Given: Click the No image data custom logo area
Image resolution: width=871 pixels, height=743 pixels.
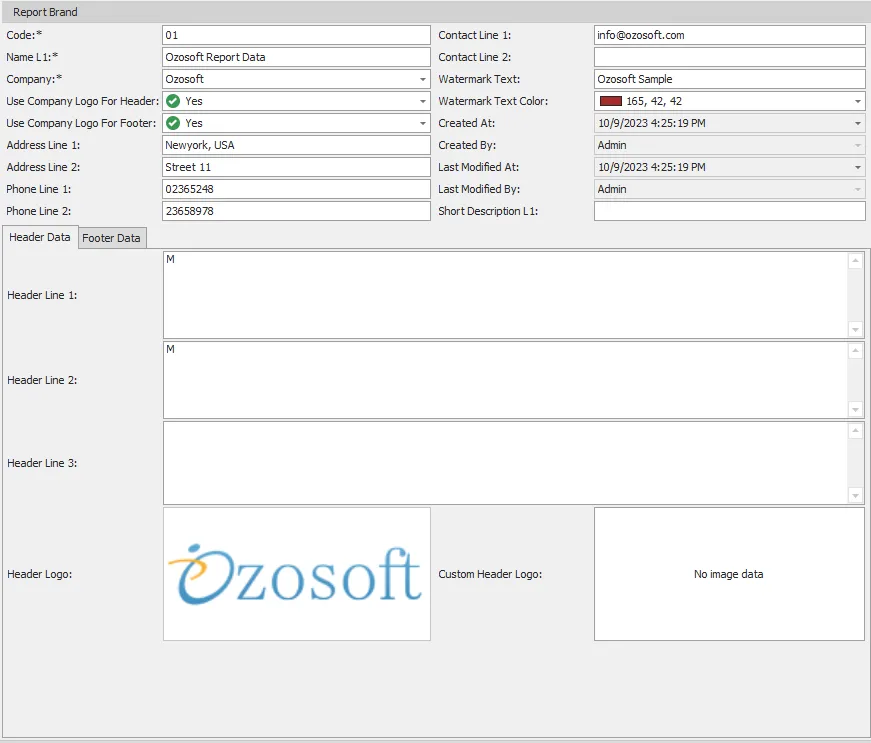Looking at the screenshot, I should point(729,573).
